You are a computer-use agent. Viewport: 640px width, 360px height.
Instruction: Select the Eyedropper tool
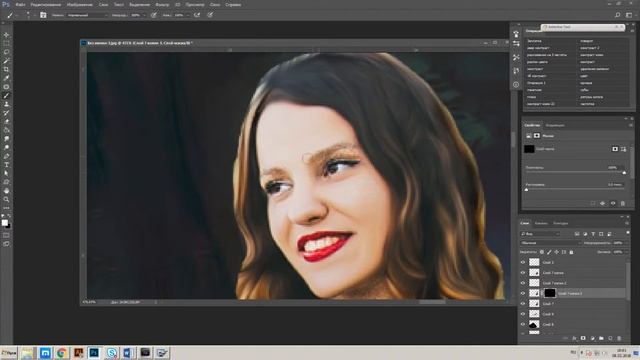pyautogui.click(x=6, y=78)
